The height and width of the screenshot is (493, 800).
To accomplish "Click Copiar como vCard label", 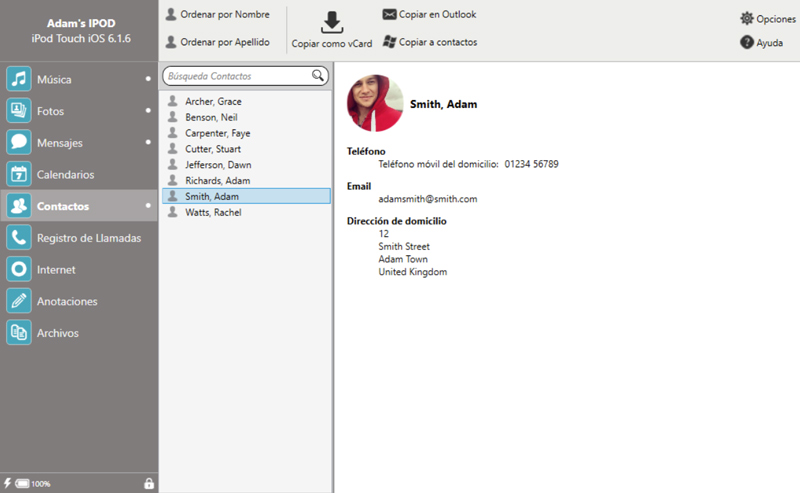I will coord(332,44).
